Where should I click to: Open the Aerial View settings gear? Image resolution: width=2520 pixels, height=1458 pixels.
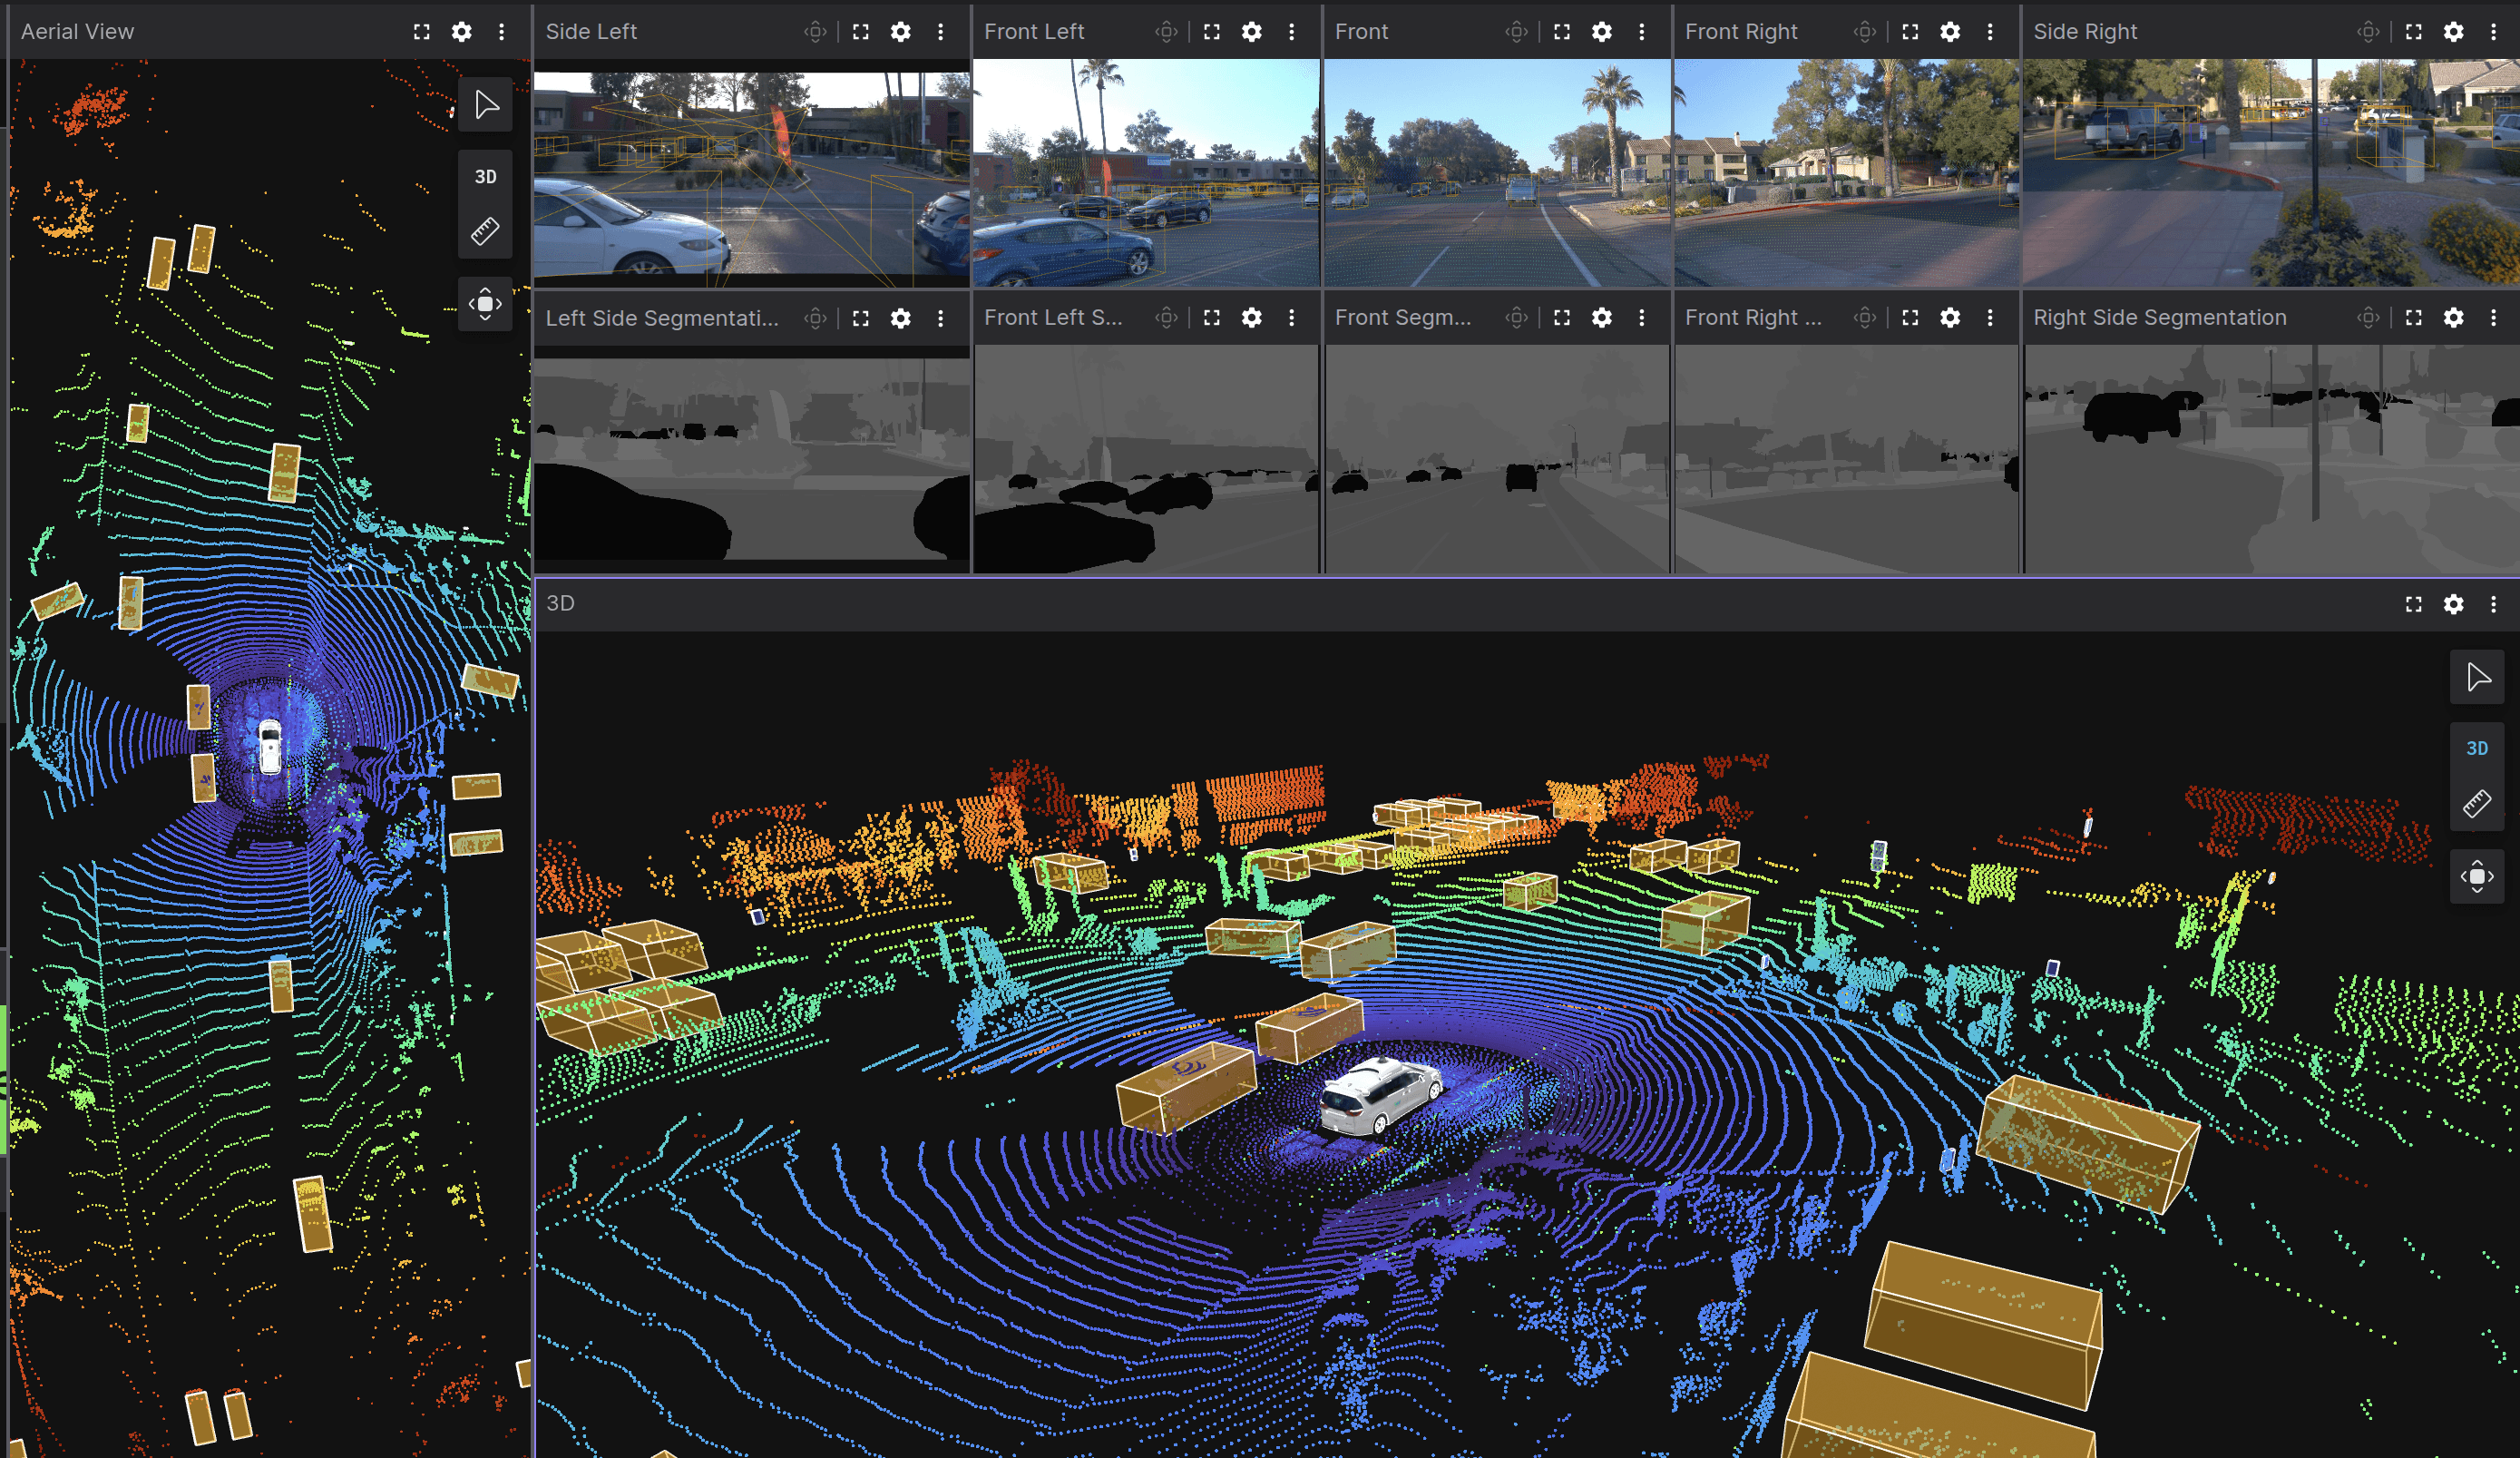click(x=462, y=31)
